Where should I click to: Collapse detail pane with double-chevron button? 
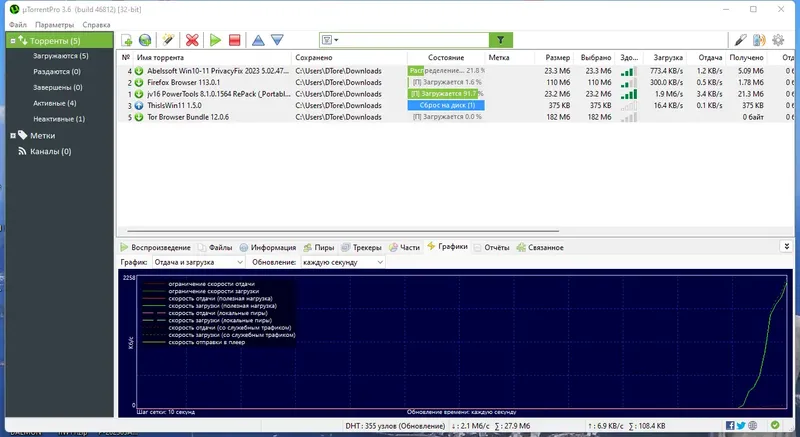[x=786, y=247]
